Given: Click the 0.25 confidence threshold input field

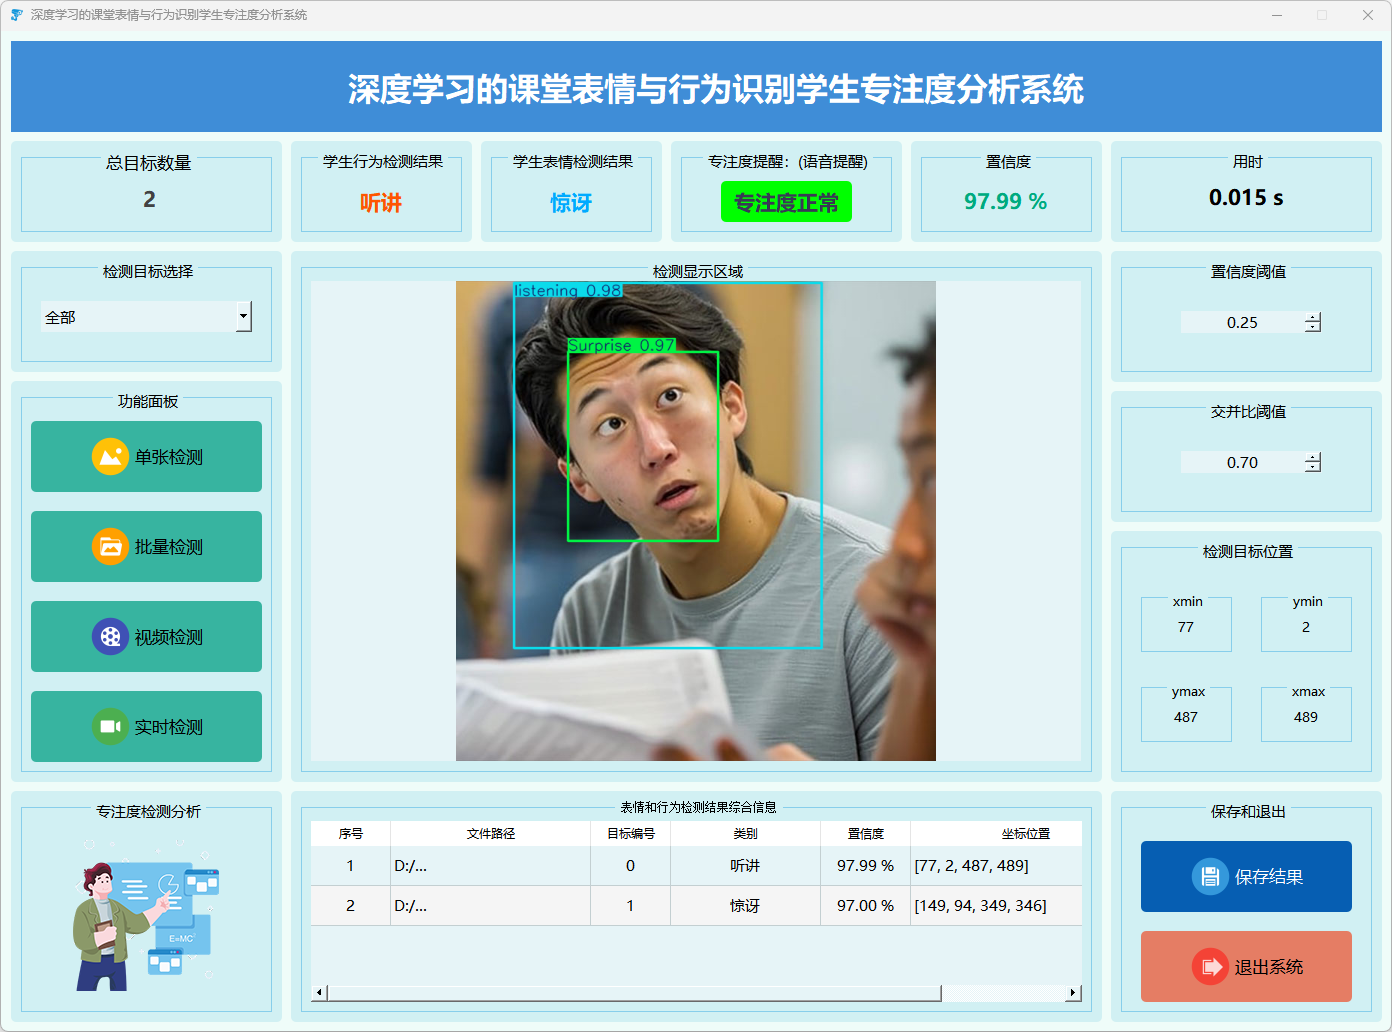Looking at the screenshot, I should [1242, 322].
